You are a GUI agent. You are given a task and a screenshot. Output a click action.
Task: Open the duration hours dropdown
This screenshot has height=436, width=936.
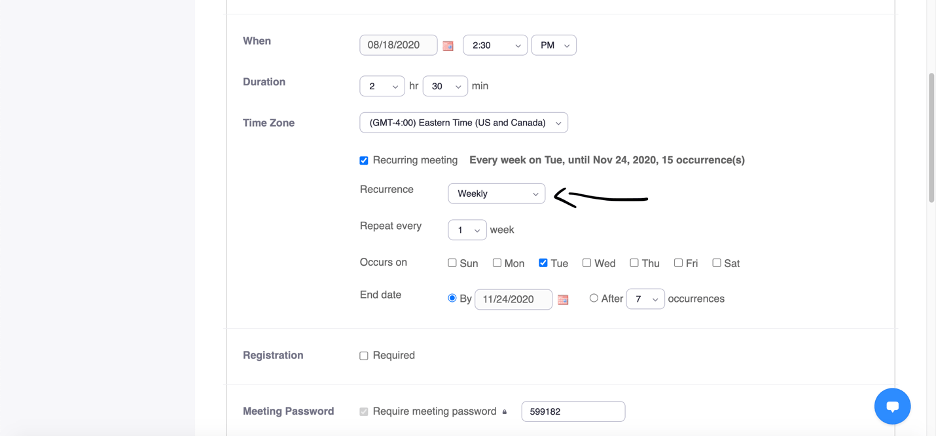coord(382,87)
